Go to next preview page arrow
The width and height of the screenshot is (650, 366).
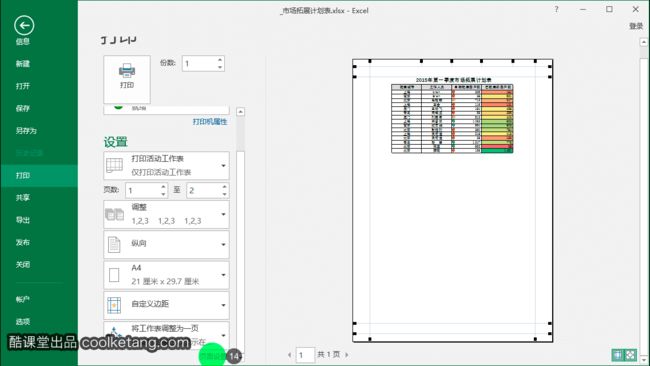pos(347,355)
